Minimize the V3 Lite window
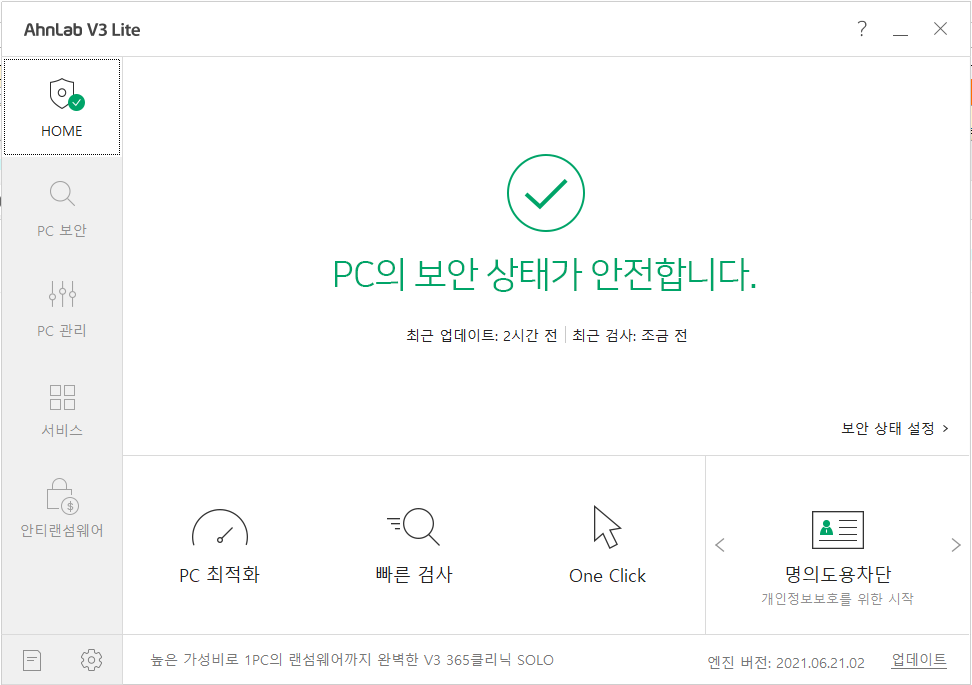Image resolution: width=972 pixels, height=685 pixels. (901, 29)
